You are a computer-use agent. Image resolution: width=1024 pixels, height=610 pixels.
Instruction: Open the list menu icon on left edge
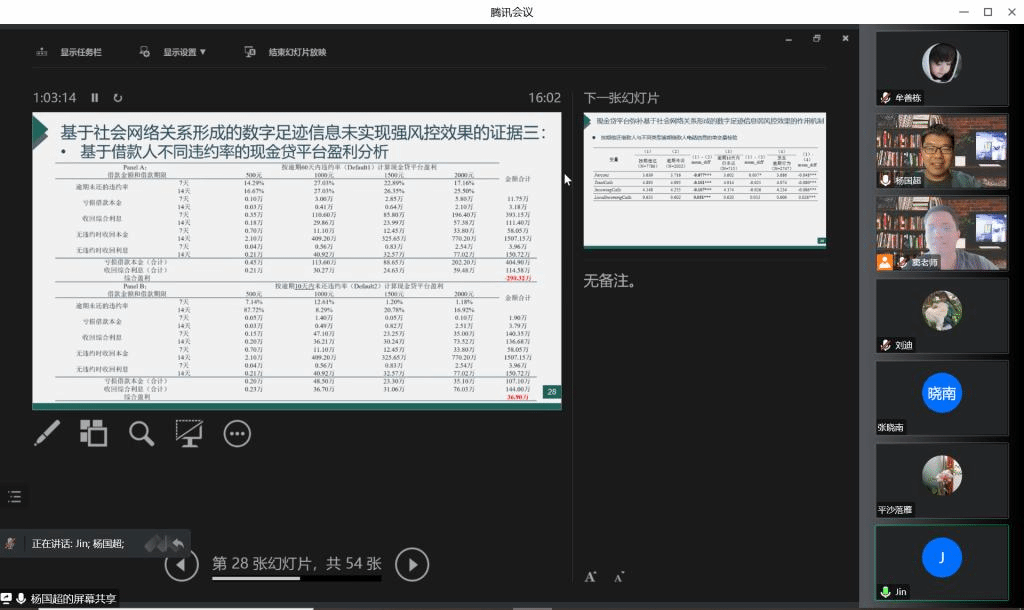pyautogui.click(x=14, y=496)
